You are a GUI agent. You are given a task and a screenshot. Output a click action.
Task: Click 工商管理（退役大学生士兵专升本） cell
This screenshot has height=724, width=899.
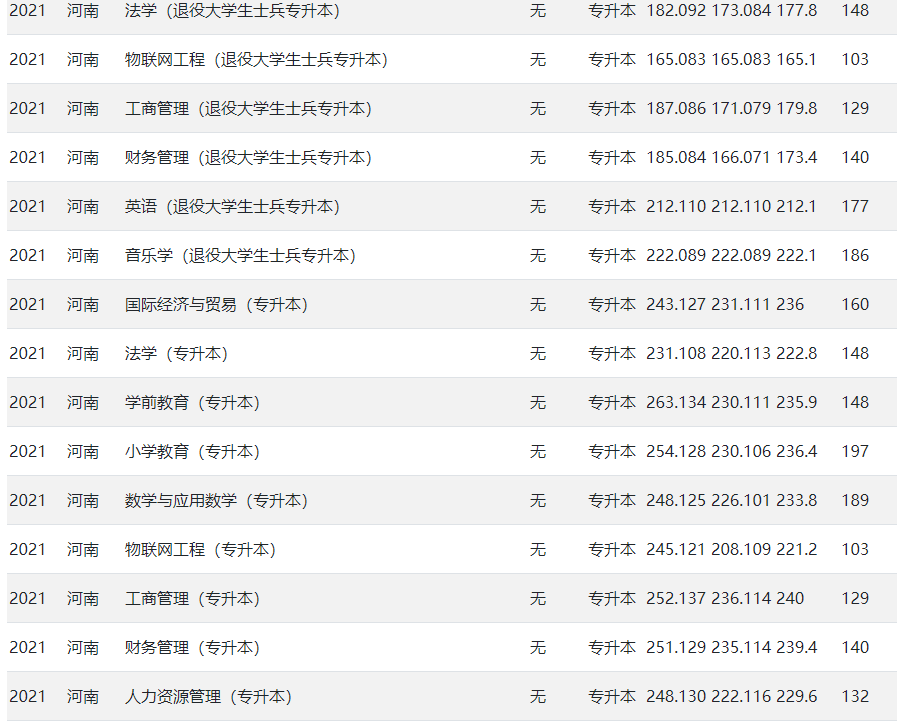pos(248,108)
